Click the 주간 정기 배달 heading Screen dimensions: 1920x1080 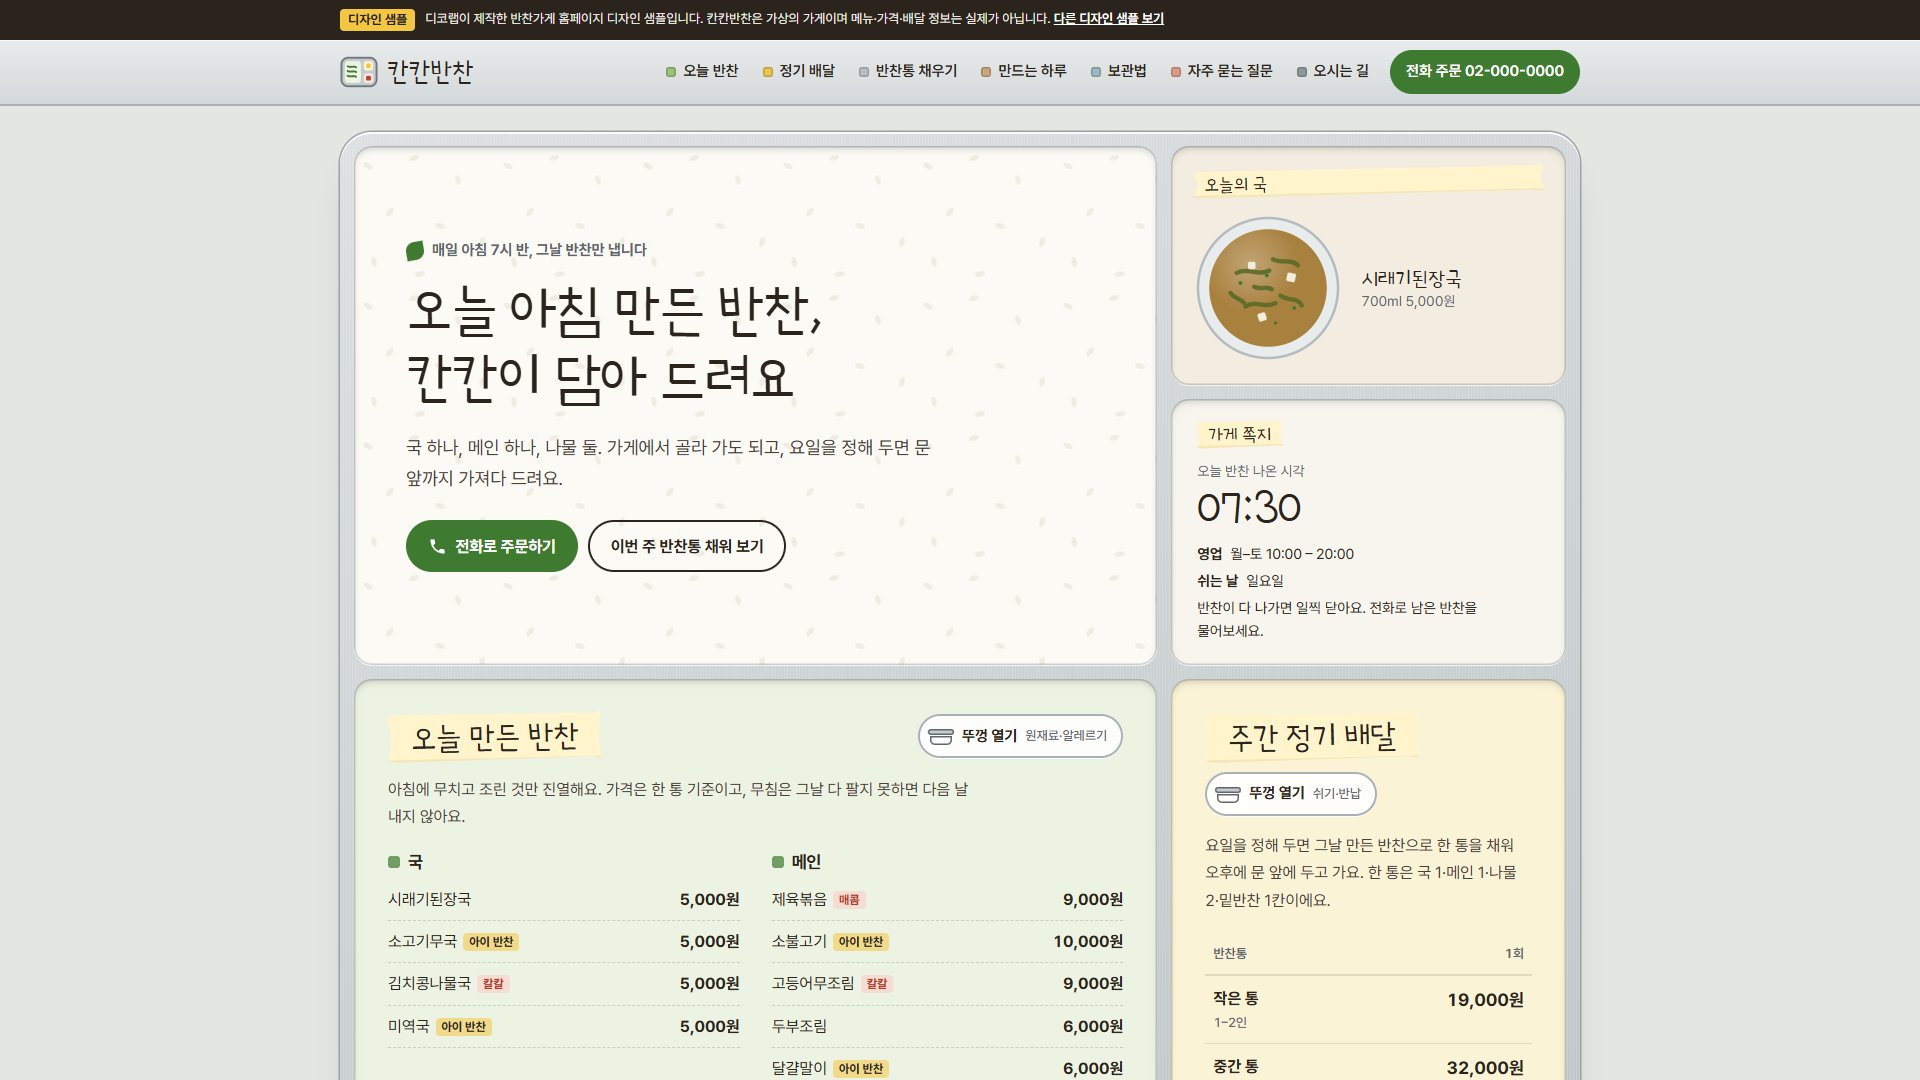pos(1312,738)
